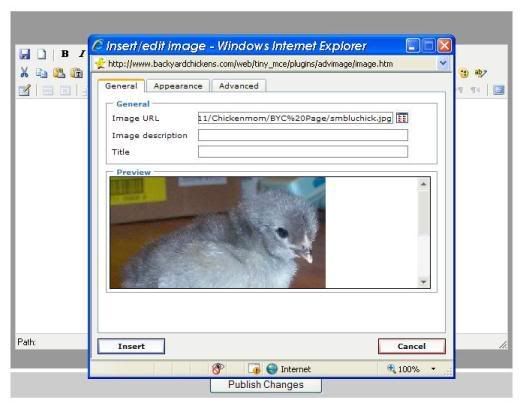The height and width of the screenshot is (406, 520).
Task: Click the preview scrollbar down arrow
Action: 423,282
